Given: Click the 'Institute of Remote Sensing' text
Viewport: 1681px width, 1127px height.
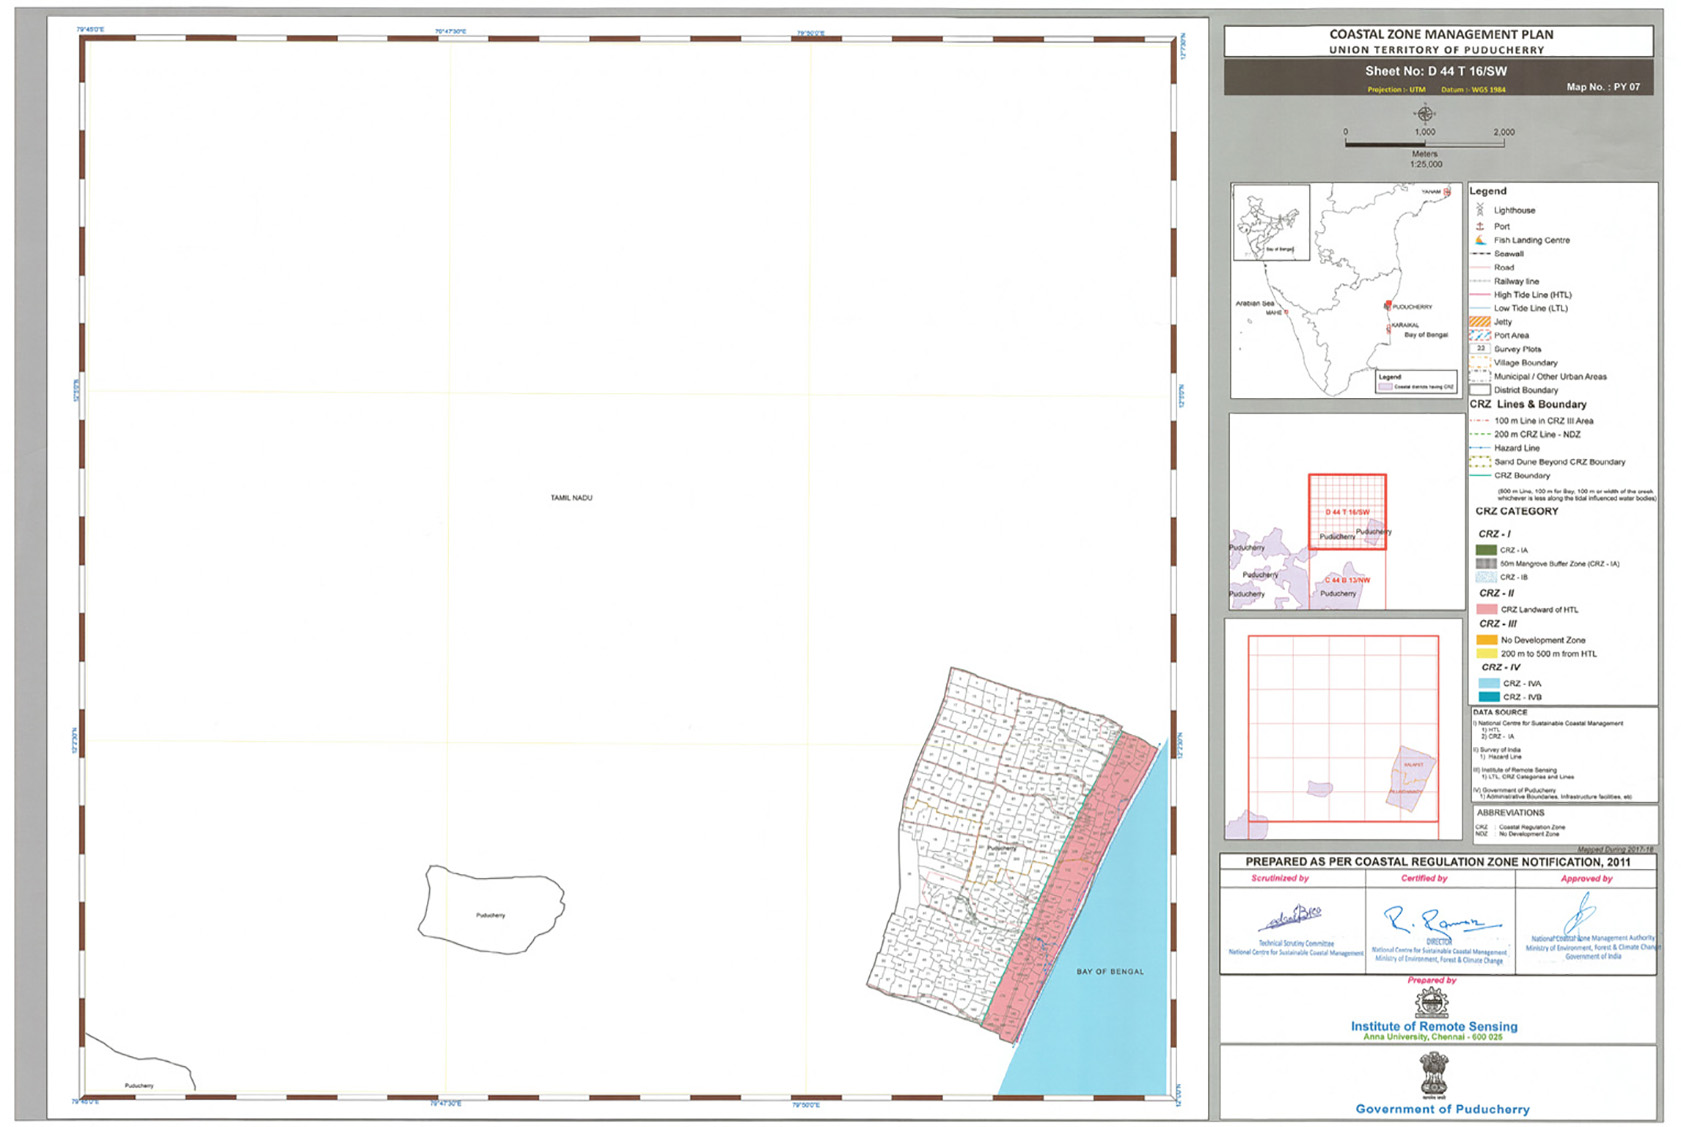Looking at the screenshot, I should click(1434, 1026).
